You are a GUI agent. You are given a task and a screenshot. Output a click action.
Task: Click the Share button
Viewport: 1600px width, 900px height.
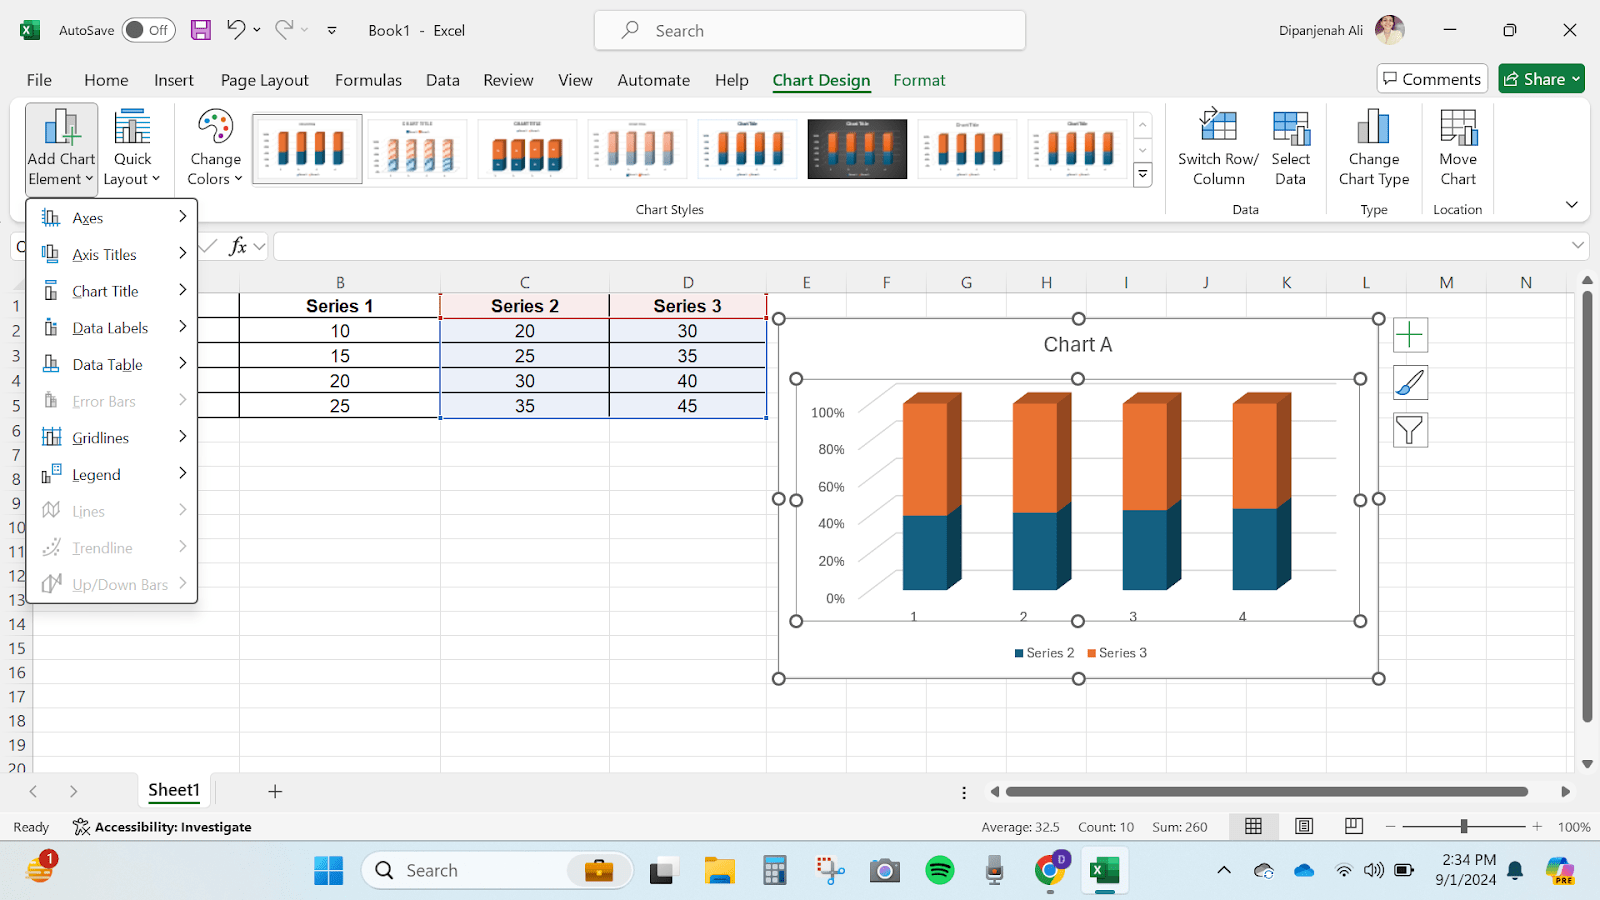click(1541, 79)
